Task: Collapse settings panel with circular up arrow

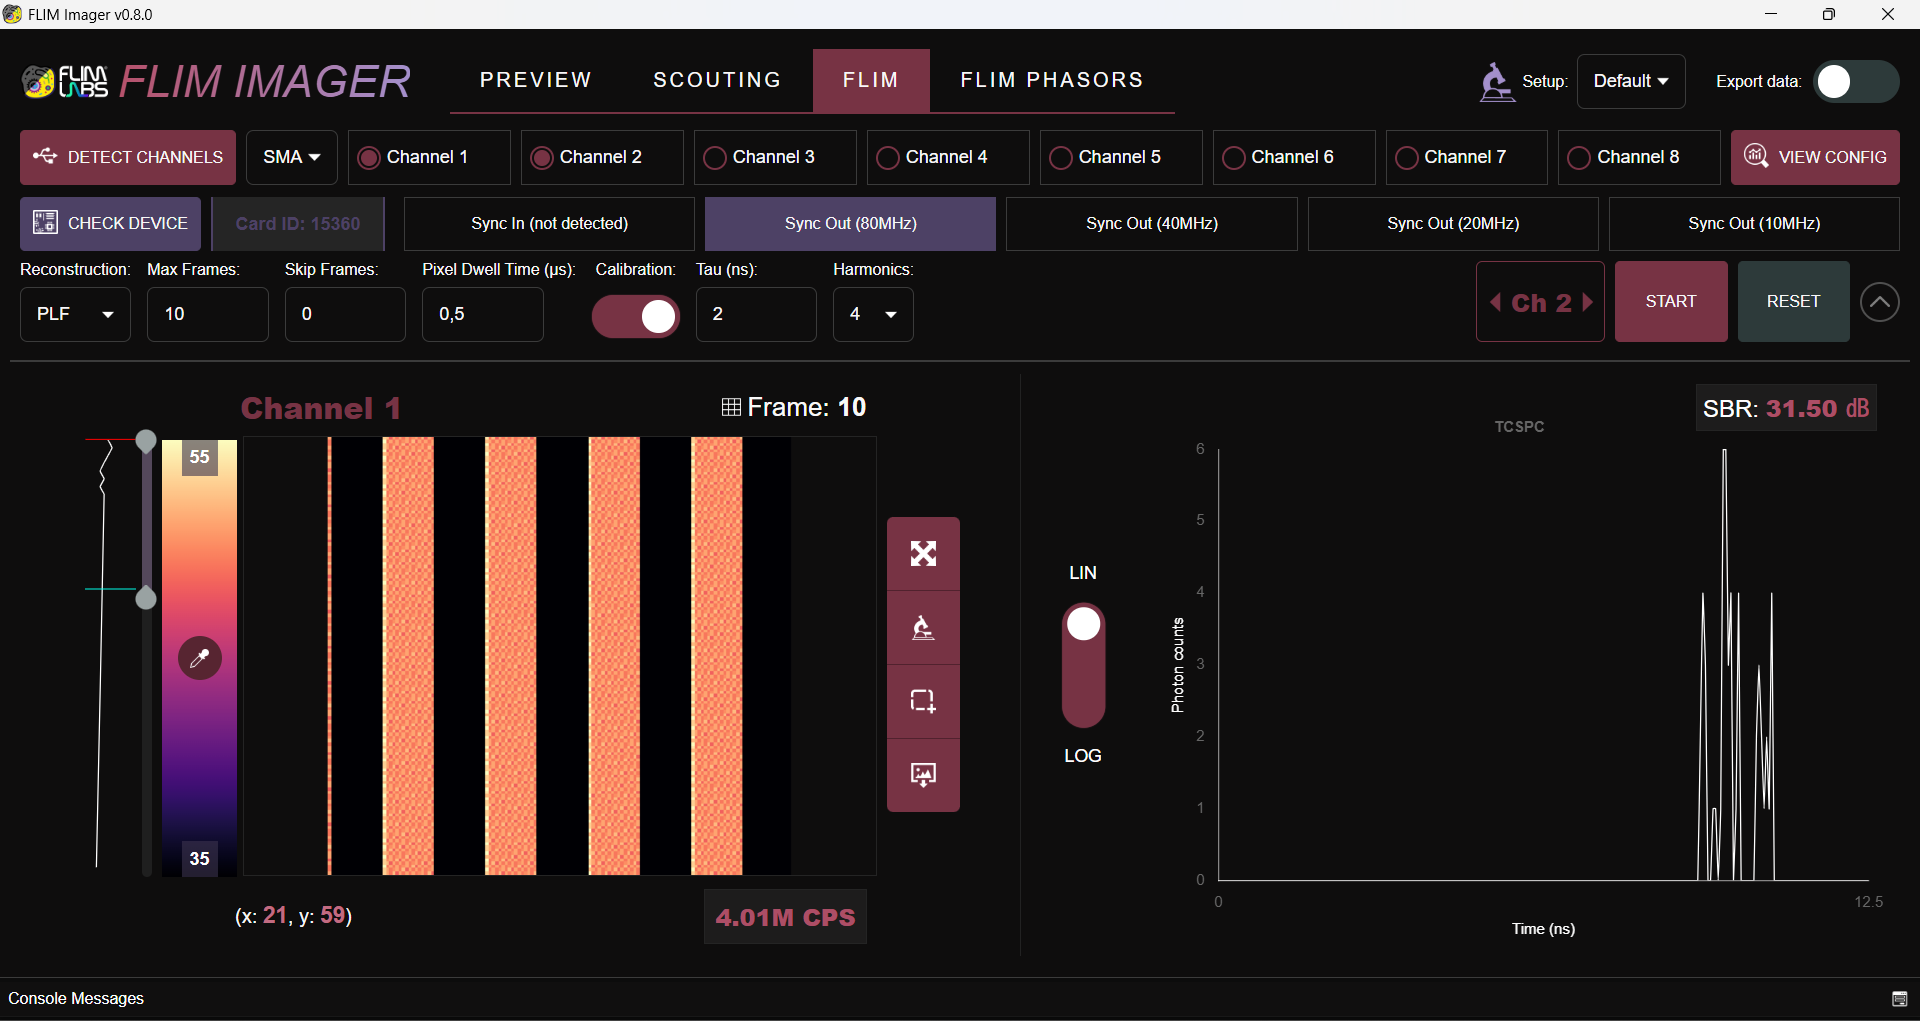Action: point(1880,301)
